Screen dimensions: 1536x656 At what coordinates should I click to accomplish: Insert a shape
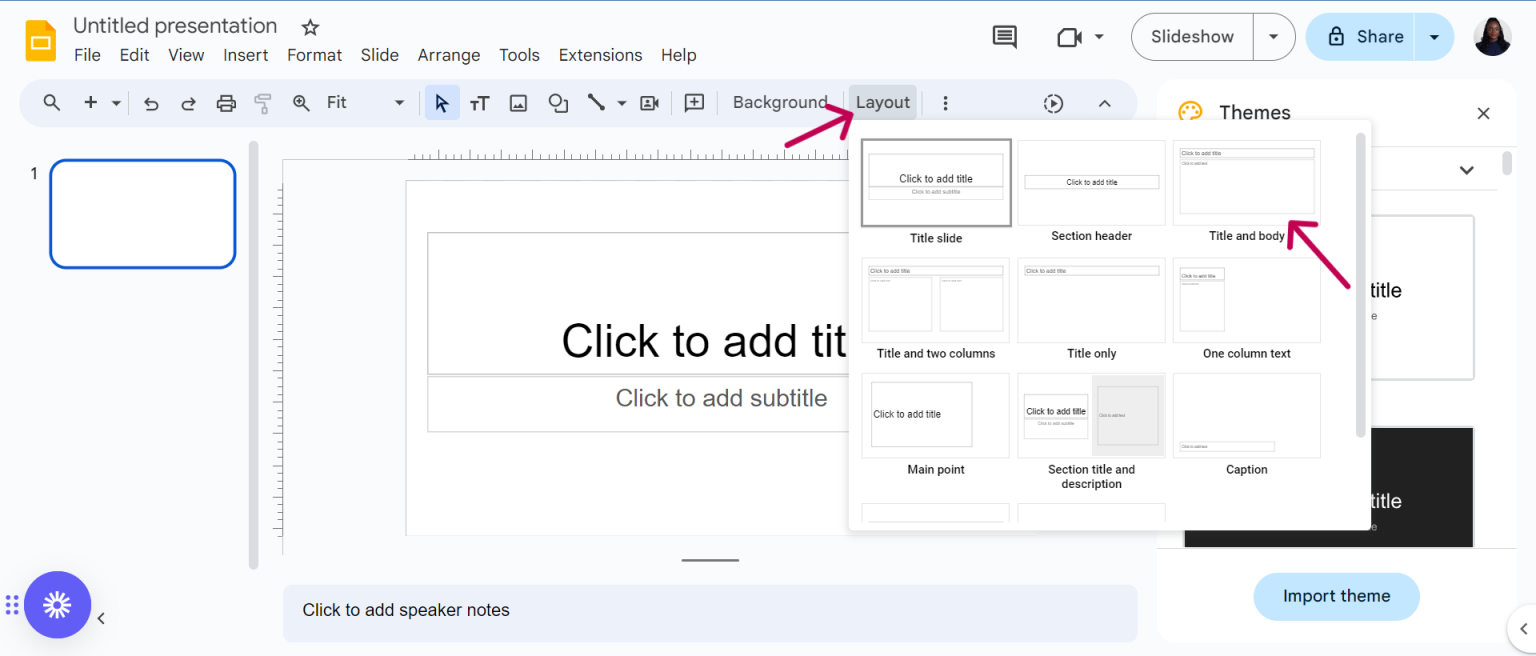pyautogui.click(x=558, y=102)
